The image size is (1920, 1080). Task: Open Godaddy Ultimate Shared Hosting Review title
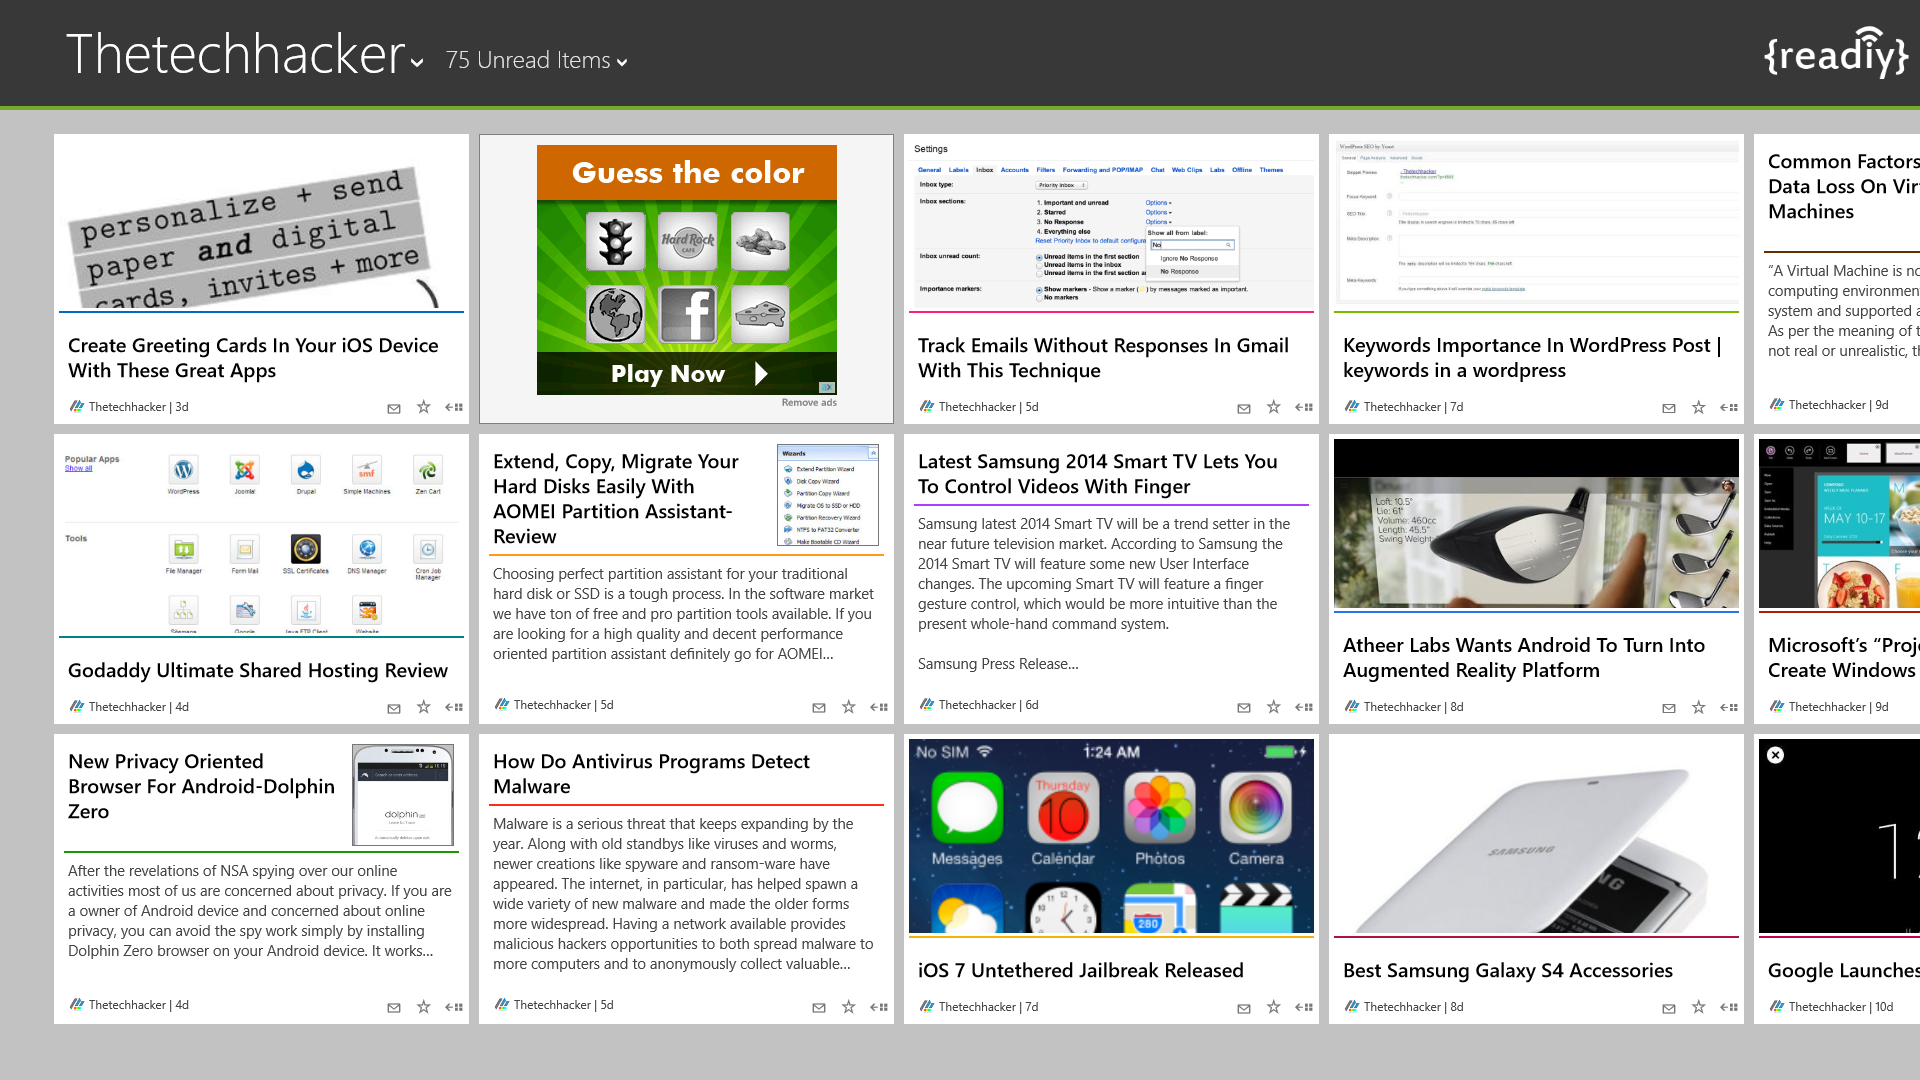[x=258, y=671]
